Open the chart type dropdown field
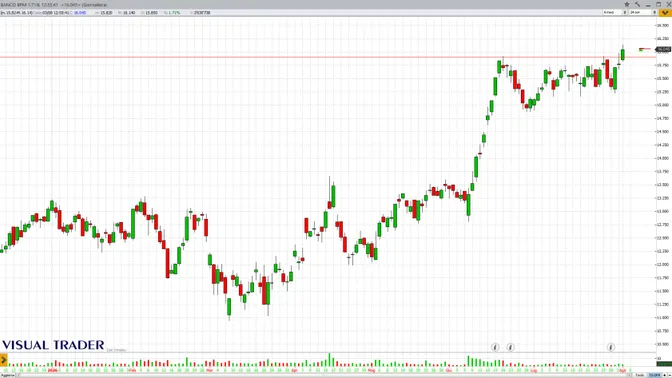The image size is (672, 378). [x=612, y=12]
